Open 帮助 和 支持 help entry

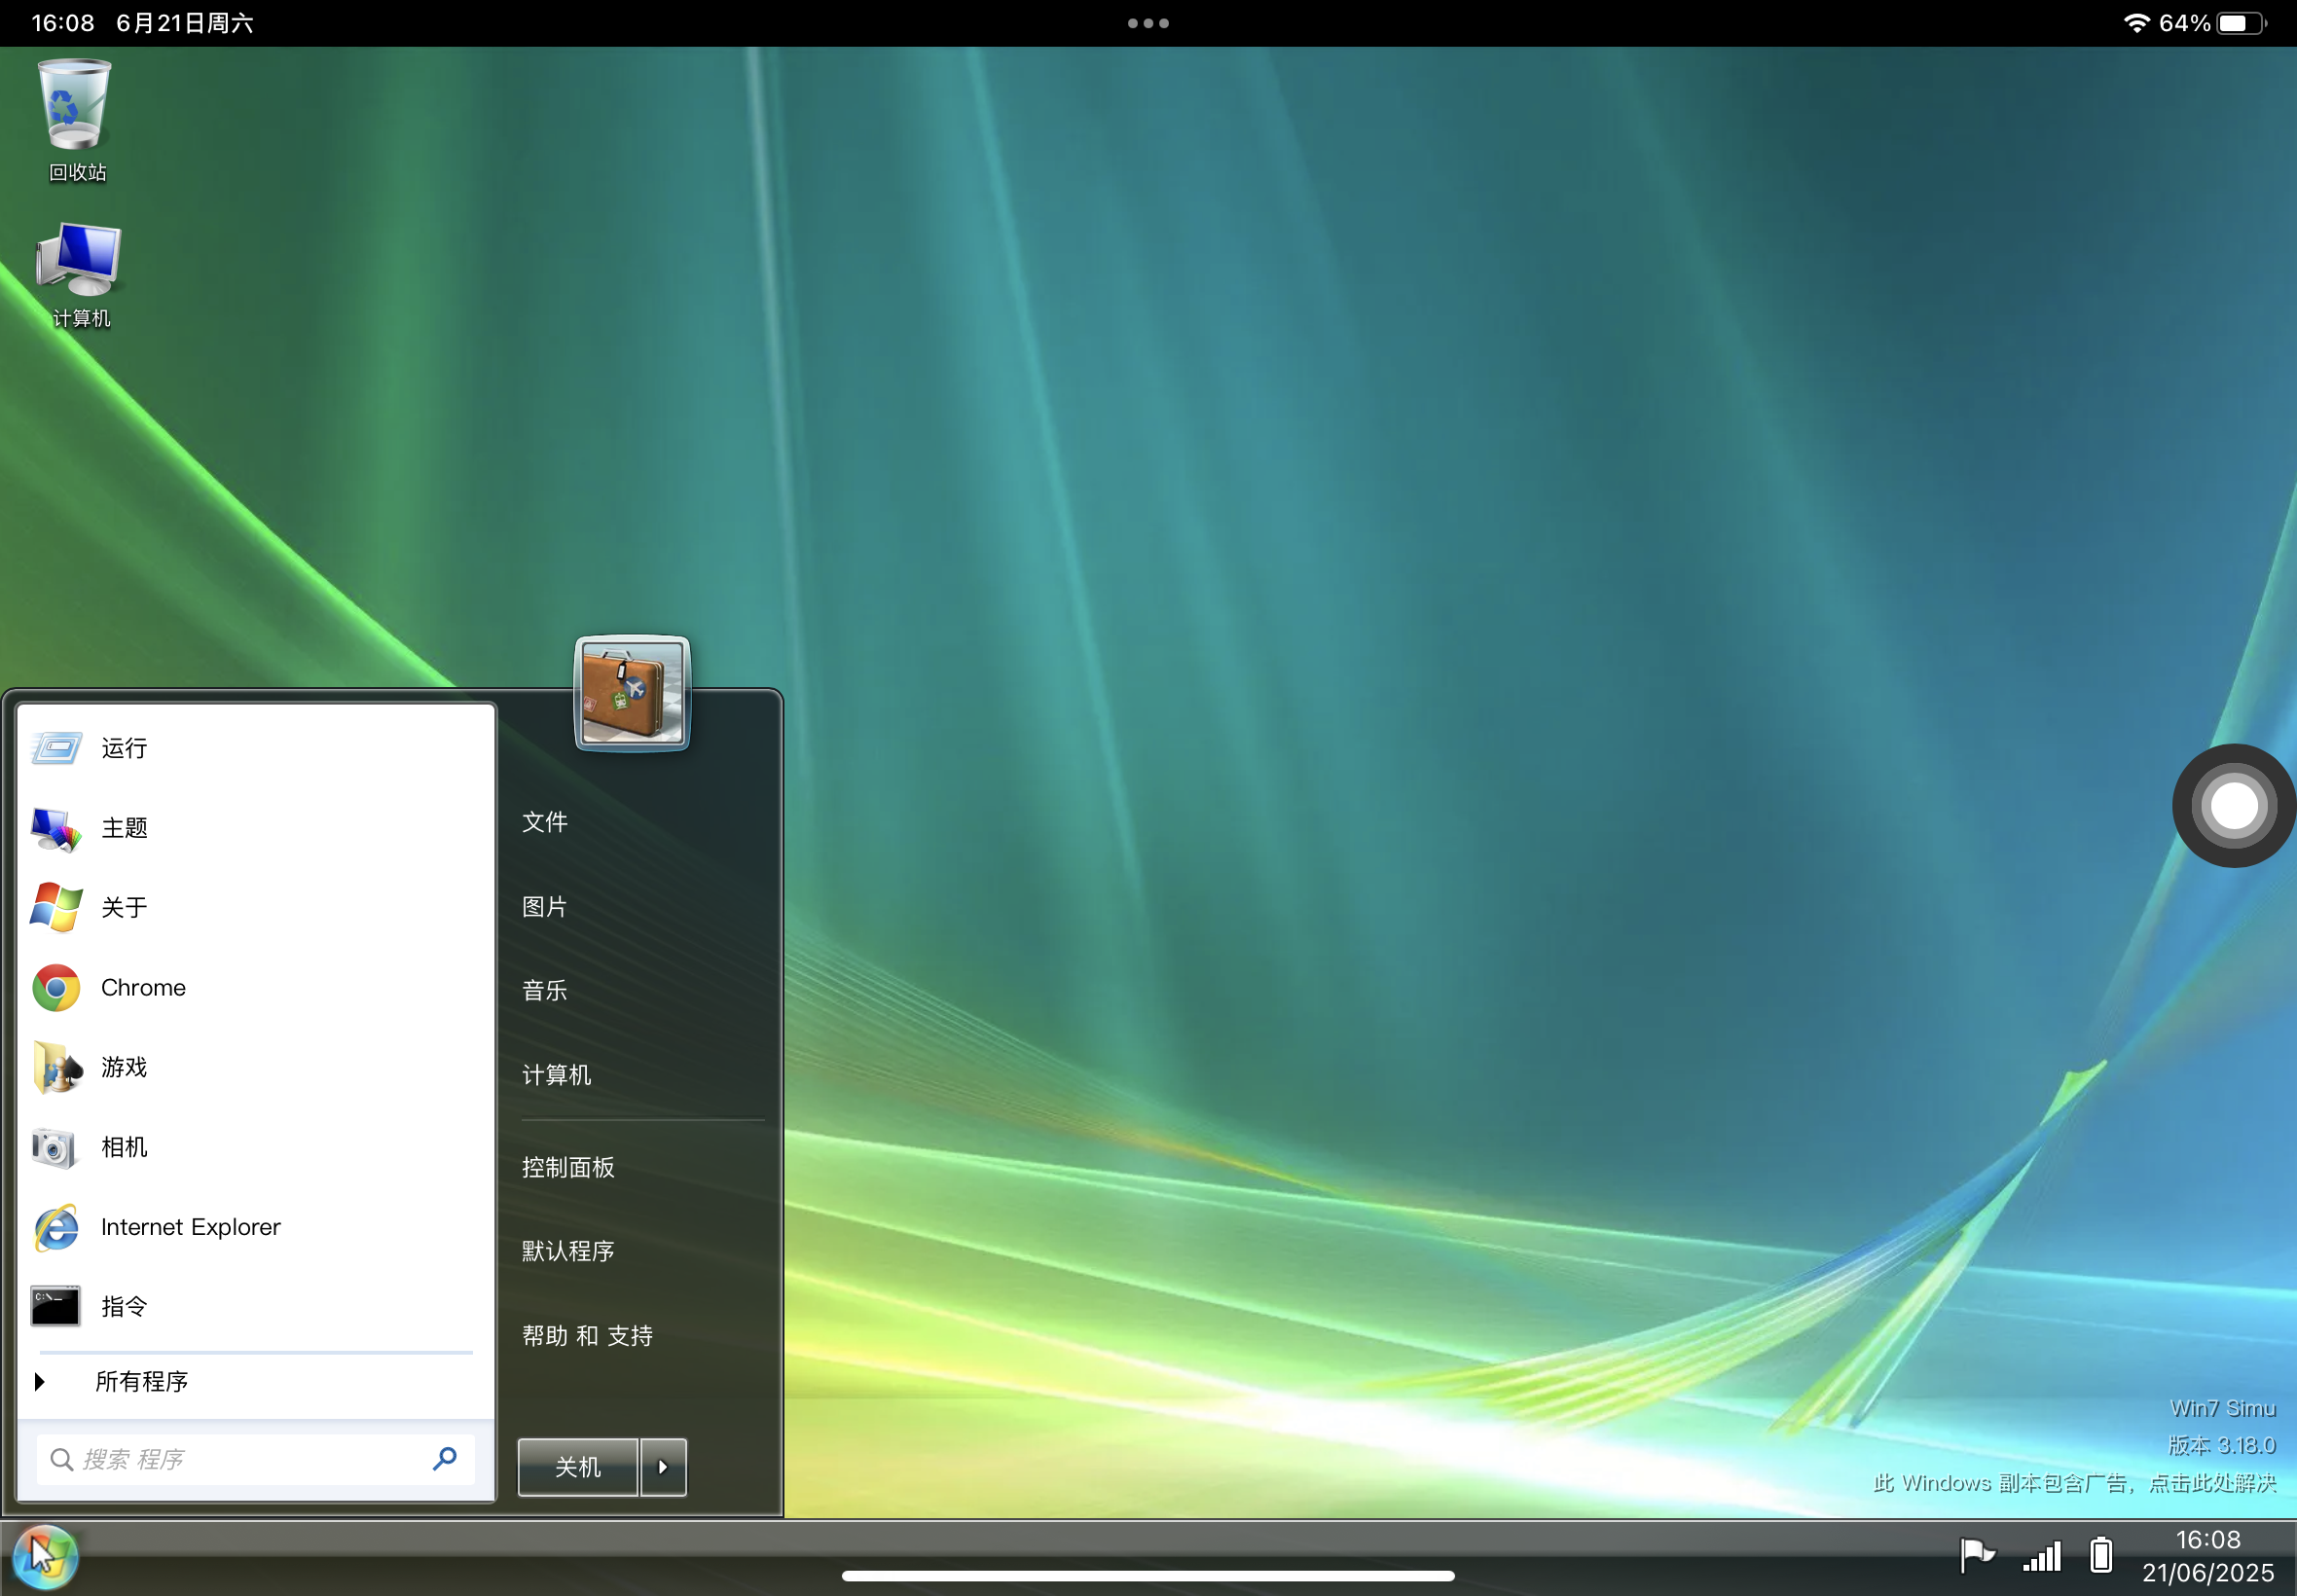(587, 1336)
